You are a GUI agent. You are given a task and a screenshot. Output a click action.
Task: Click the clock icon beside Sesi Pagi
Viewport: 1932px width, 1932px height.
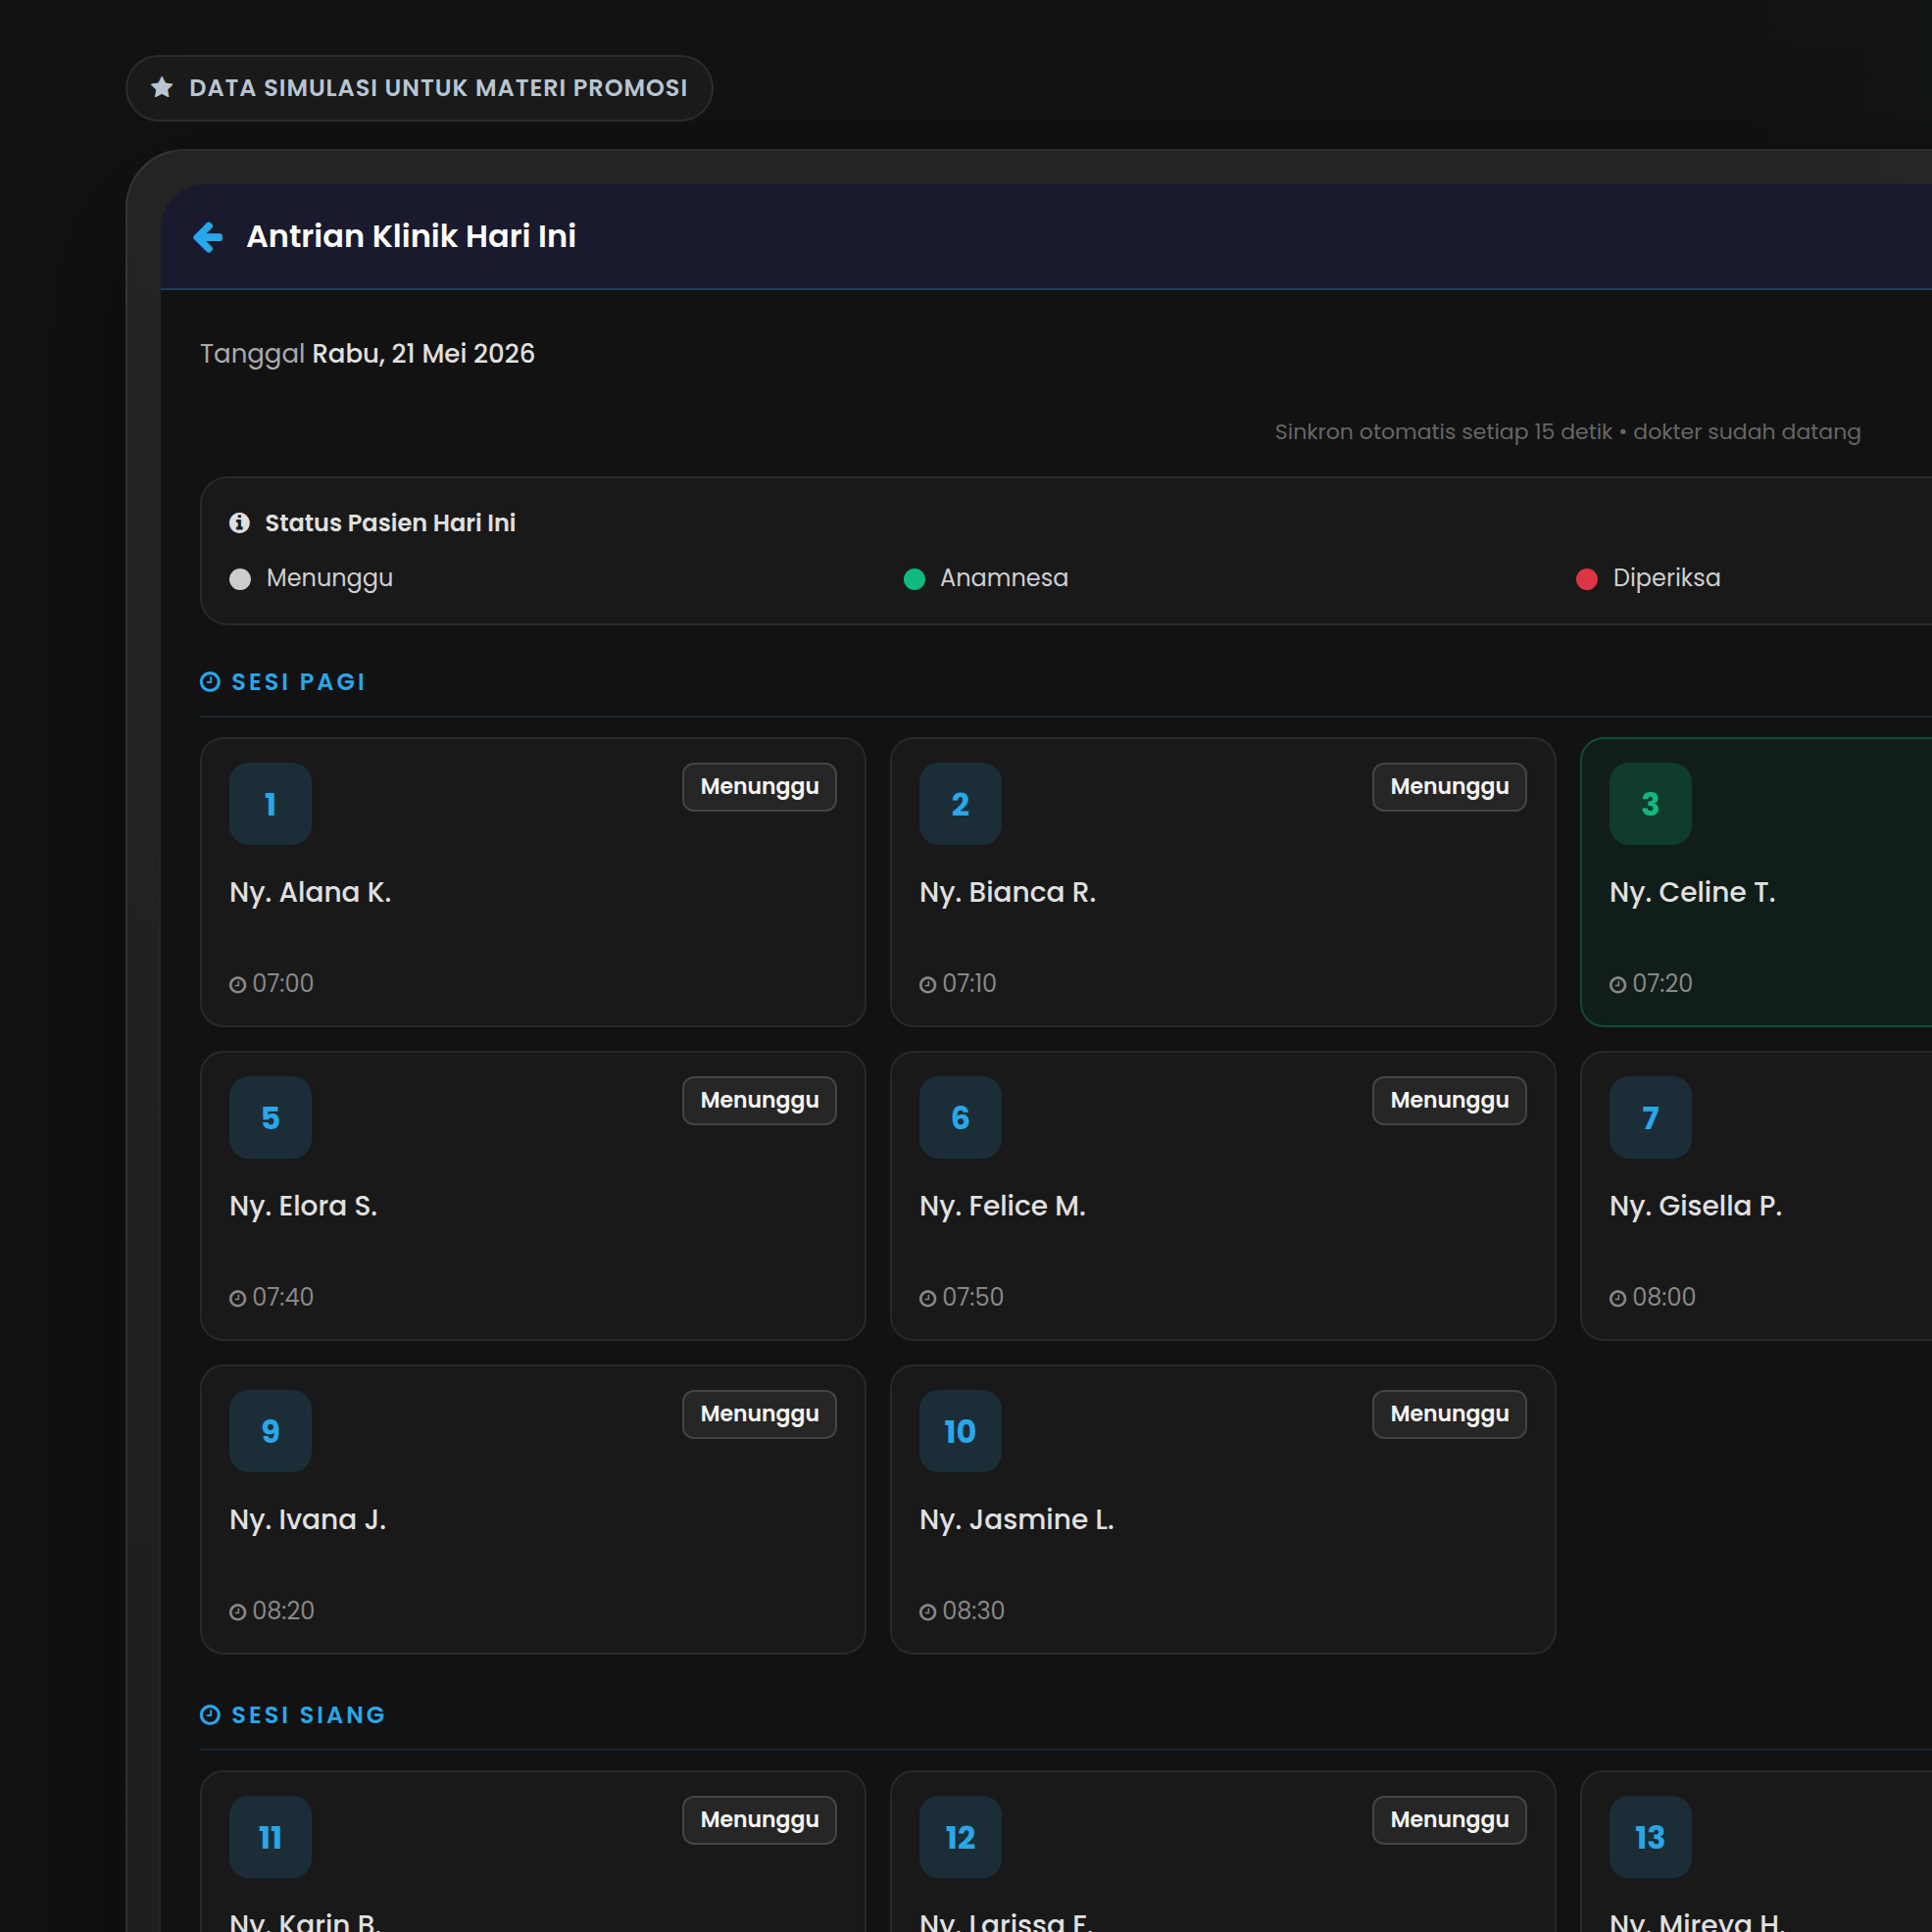210,681
